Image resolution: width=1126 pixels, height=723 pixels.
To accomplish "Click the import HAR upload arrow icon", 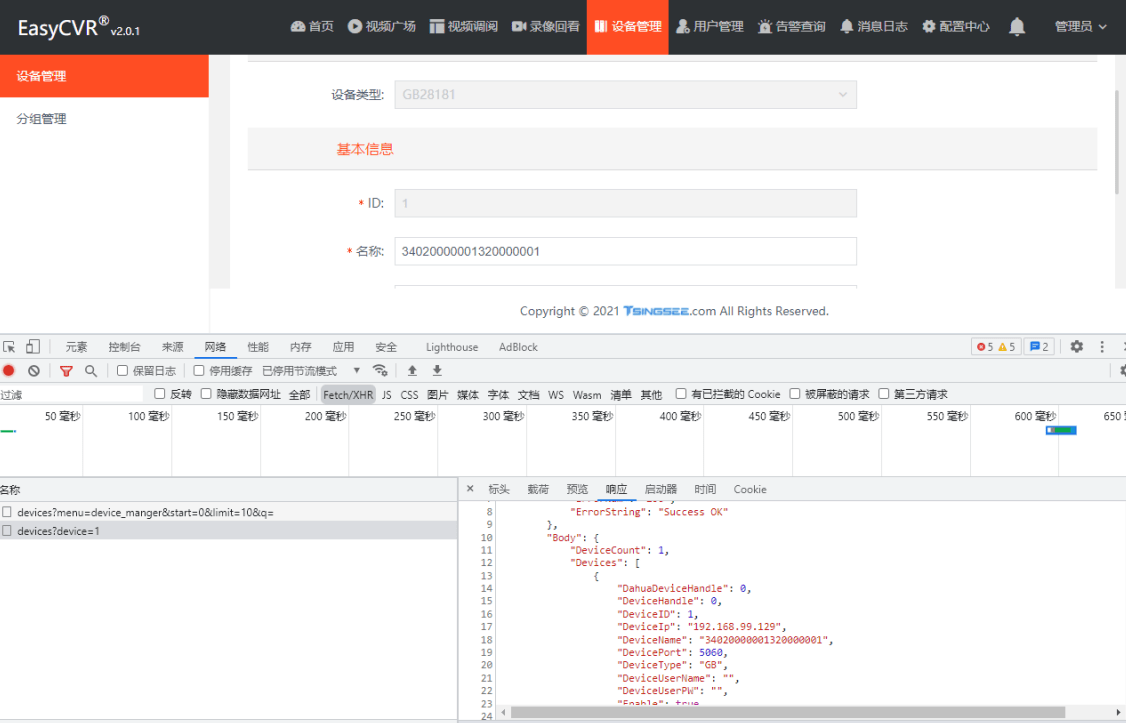I will point(412,371).
